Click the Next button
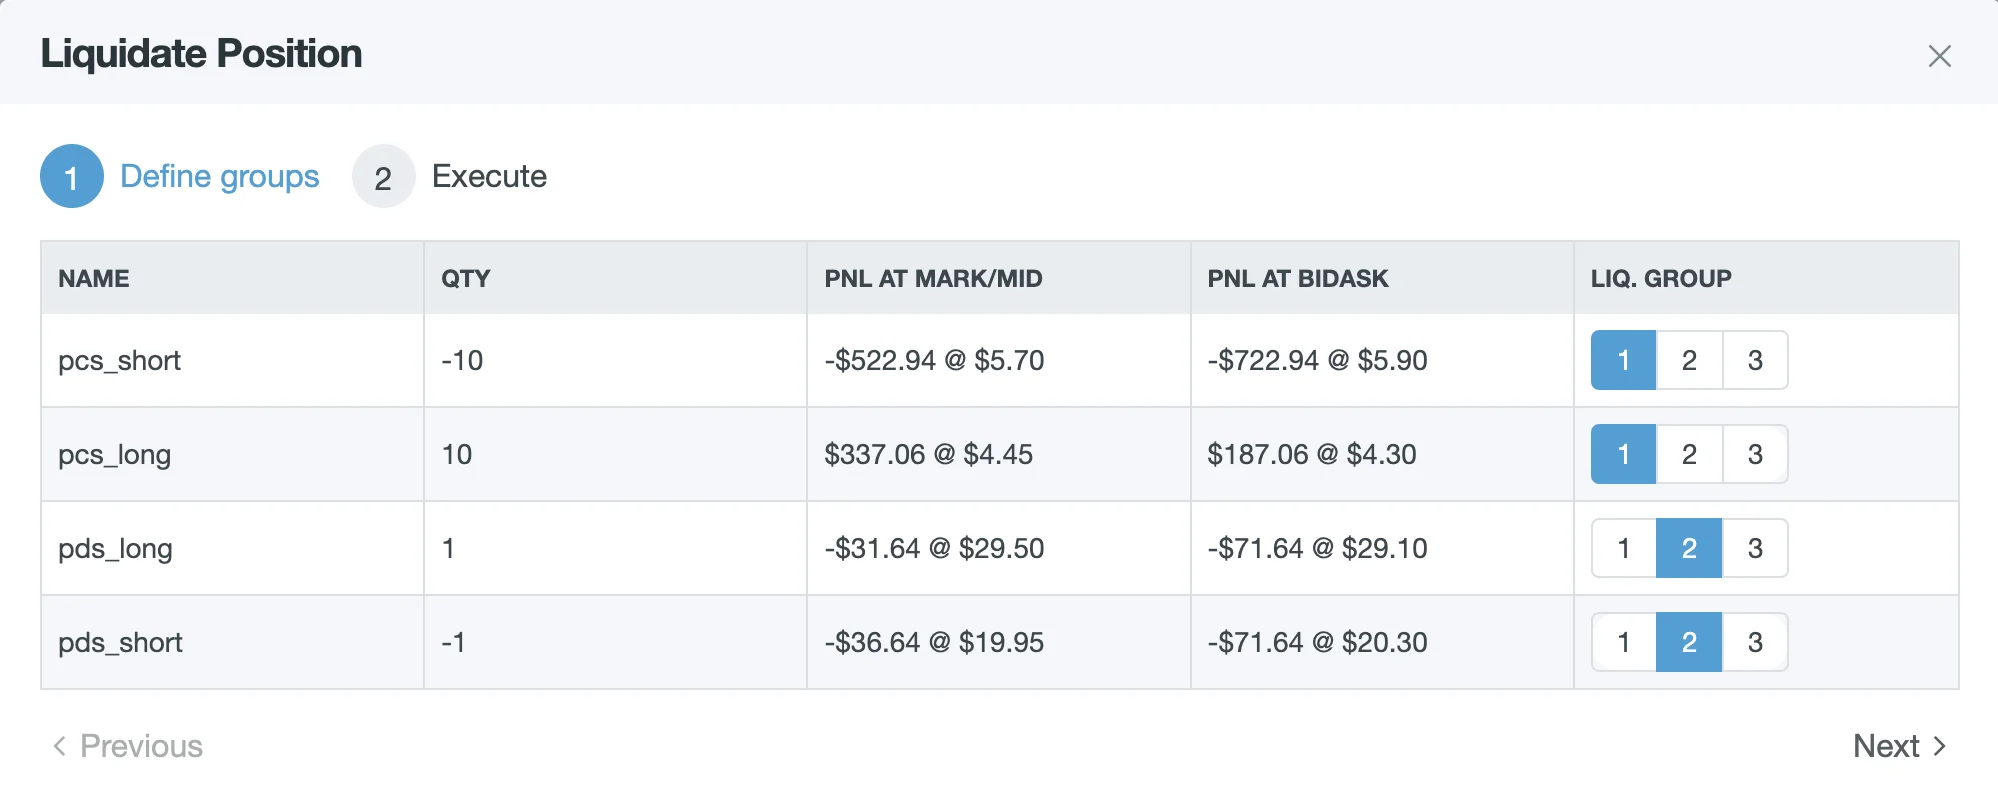Image resolution: width=1998 pixels, height=804 pixels. (1886, 745)
